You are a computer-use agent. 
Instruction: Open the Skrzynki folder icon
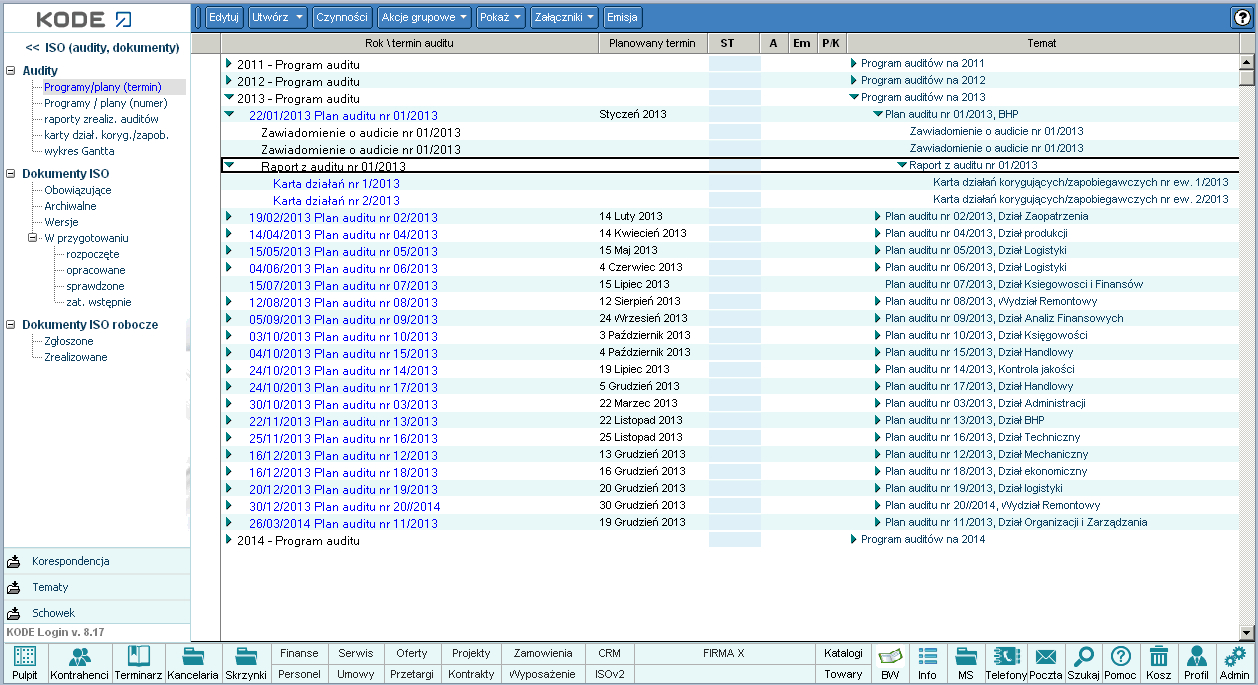point(246,663)
